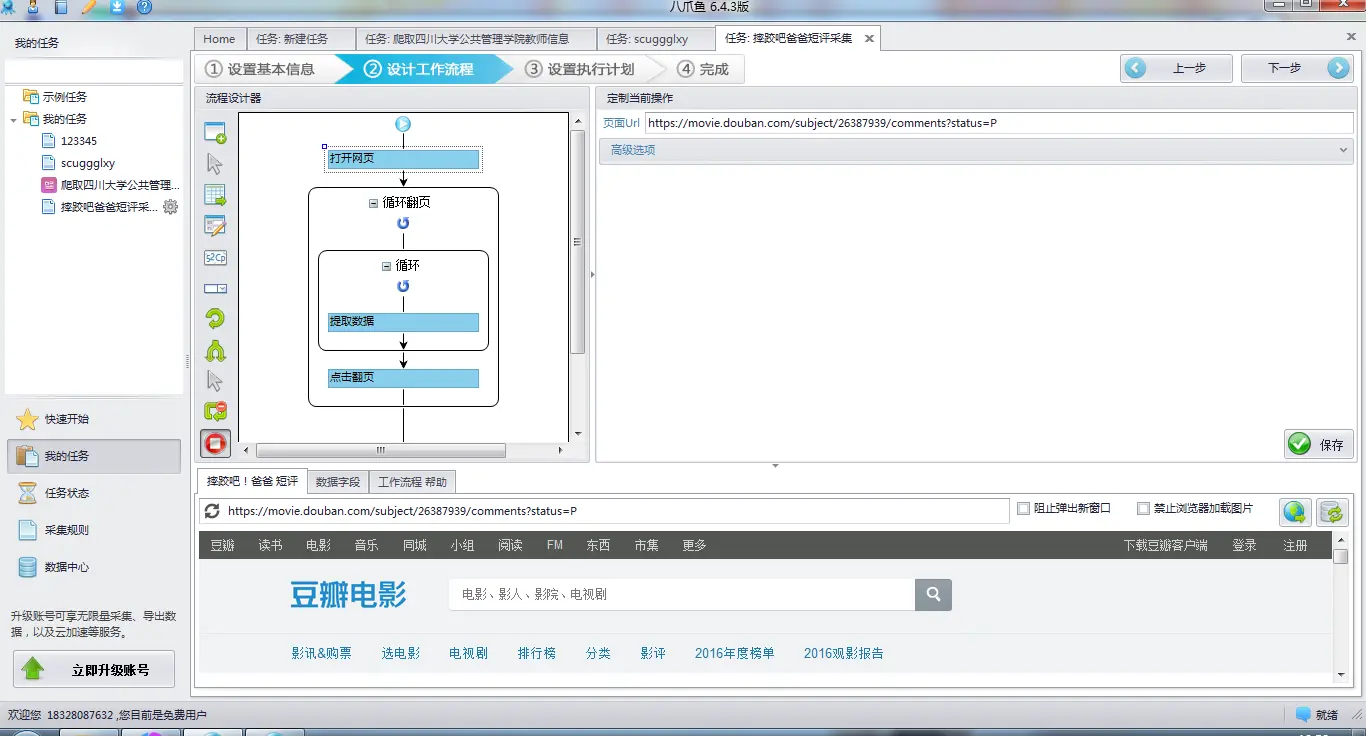Open the help question-mark icon in title bar
This screenshot has width=1366, height=736.
[x=144, y=7]
